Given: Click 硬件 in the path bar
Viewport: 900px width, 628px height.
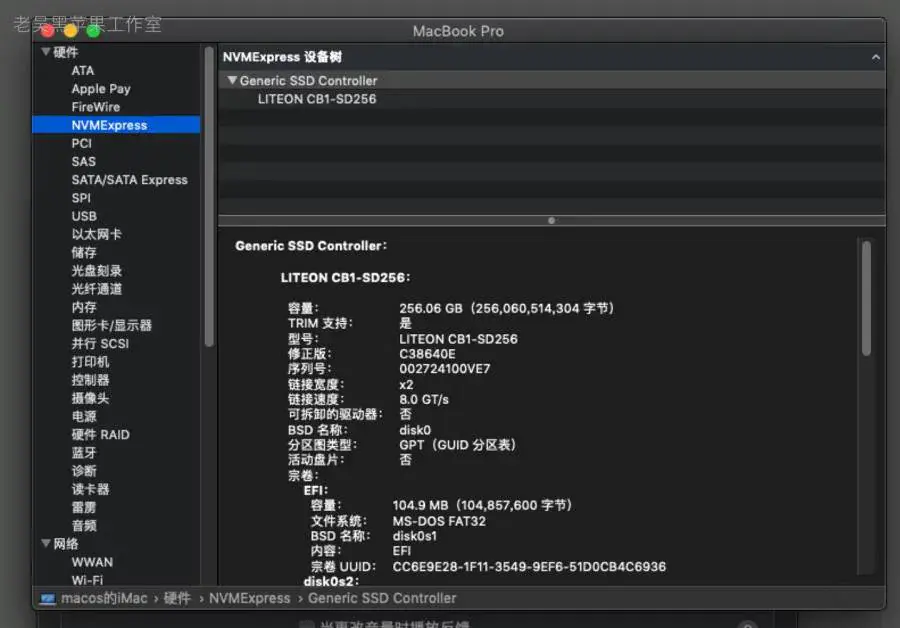Looking at the screenshot, I should 177,598.
